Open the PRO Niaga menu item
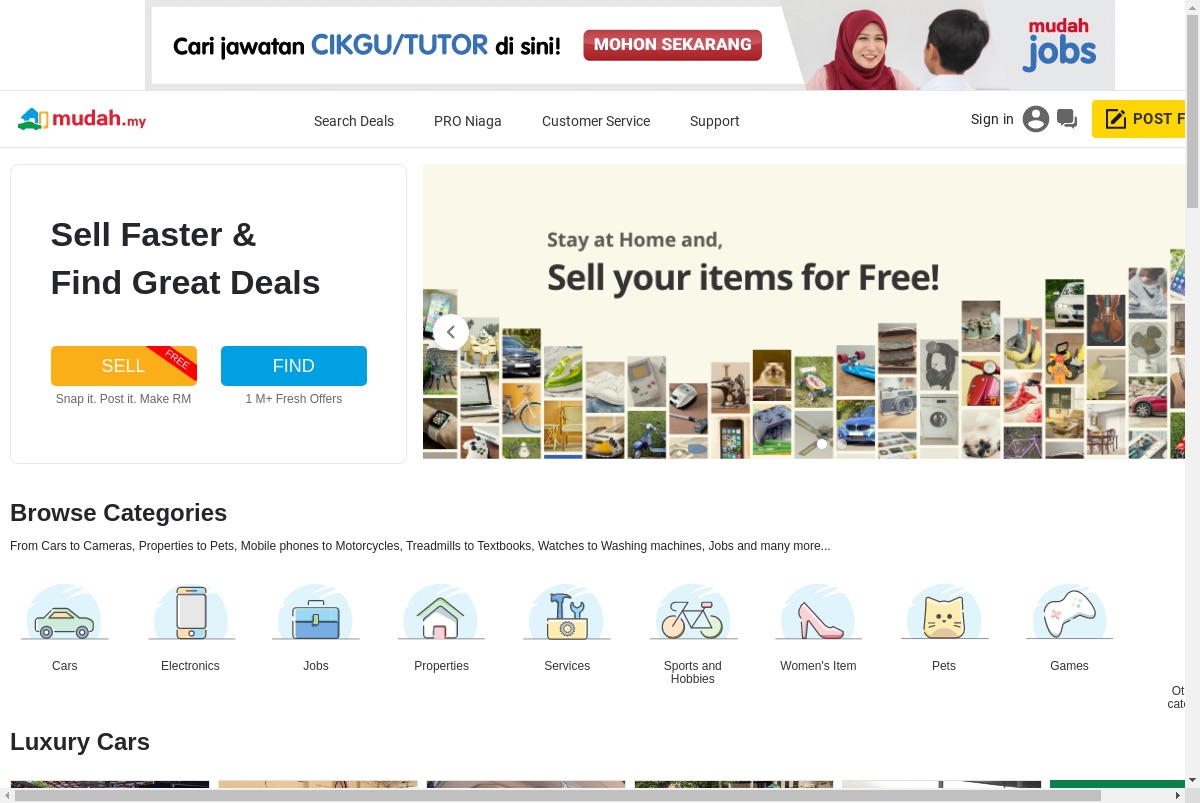This screenshot has height=803, width=1200. (x=468, y=121)
